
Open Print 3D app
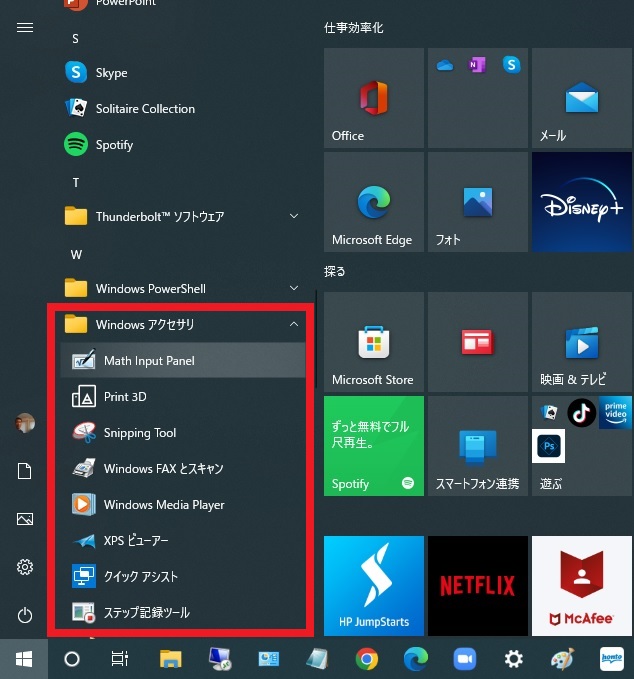point(125,397)
